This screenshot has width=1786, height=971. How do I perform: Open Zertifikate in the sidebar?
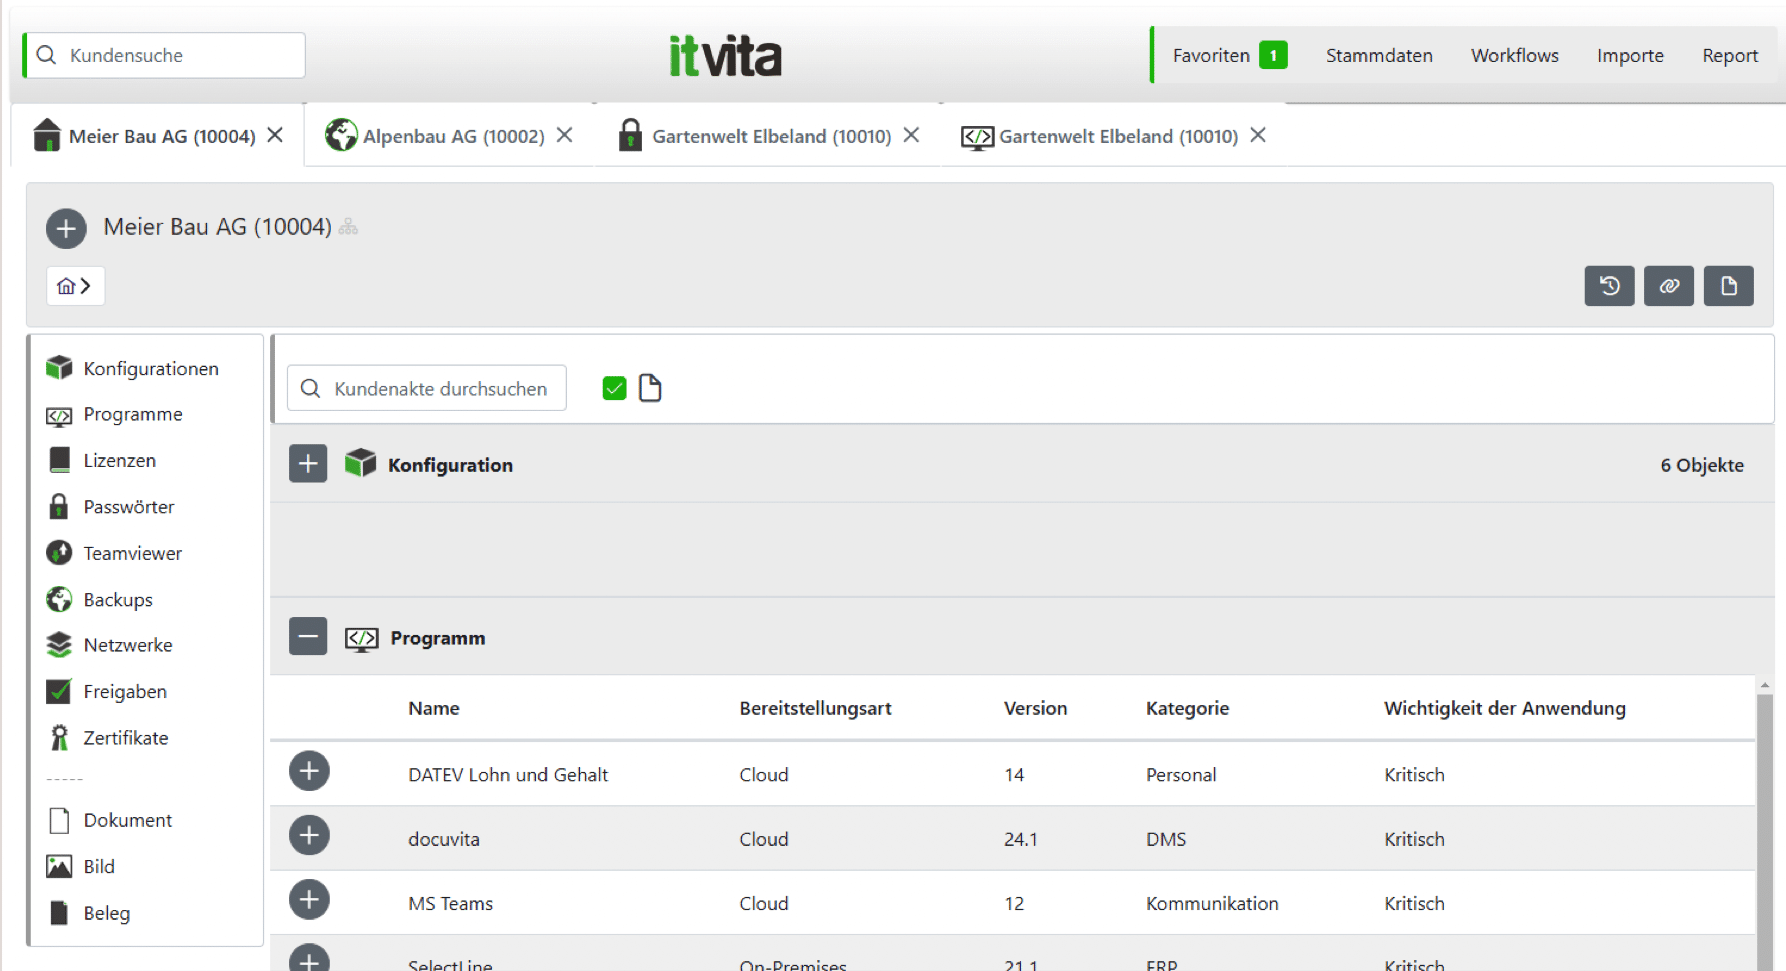(x=125, y=738)
